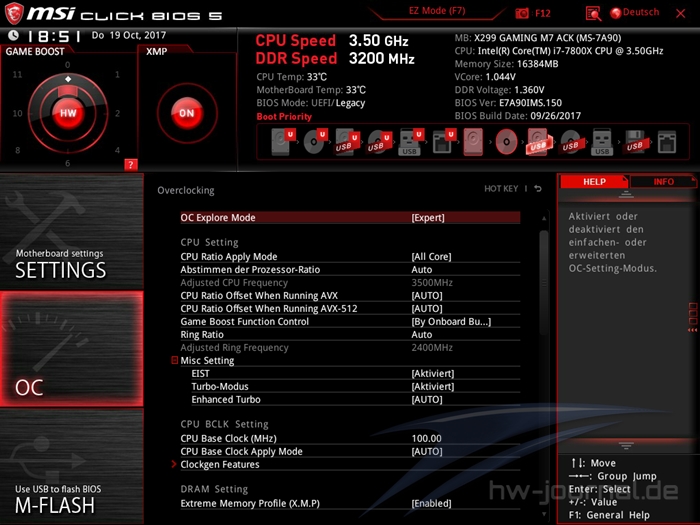This screenshot has width=700, height=525.
Task: Select the red highlighted optical disc boot icon
Action: click(x=506, y=142)
